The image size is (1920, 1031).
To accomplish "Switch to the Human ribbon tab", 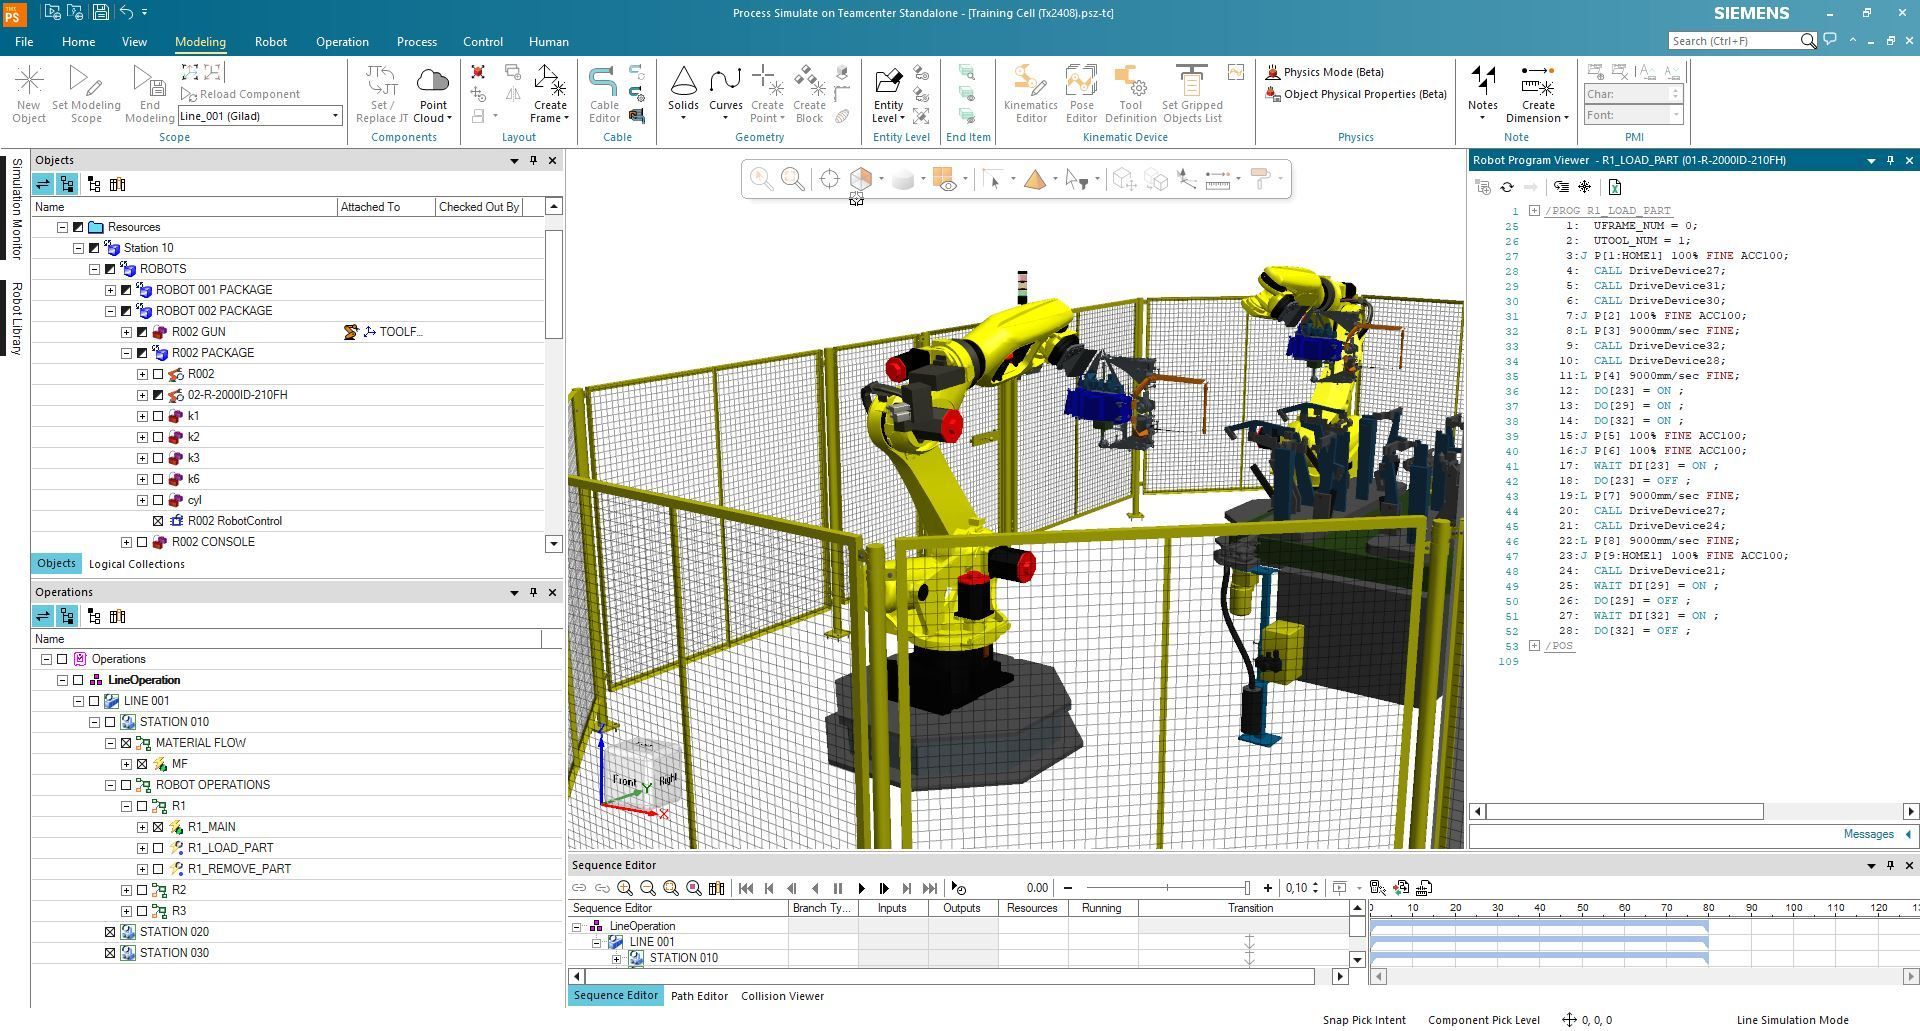I will (548, 42).
